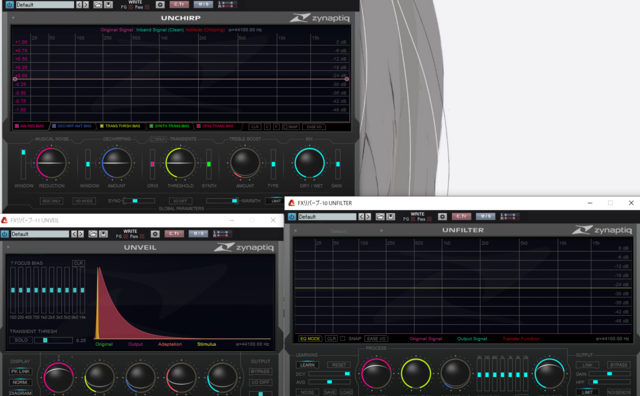Screen dimensions: 640x396
Task: Select next preset arrow in UNFILTER window
Action: [x=368, y=217]
